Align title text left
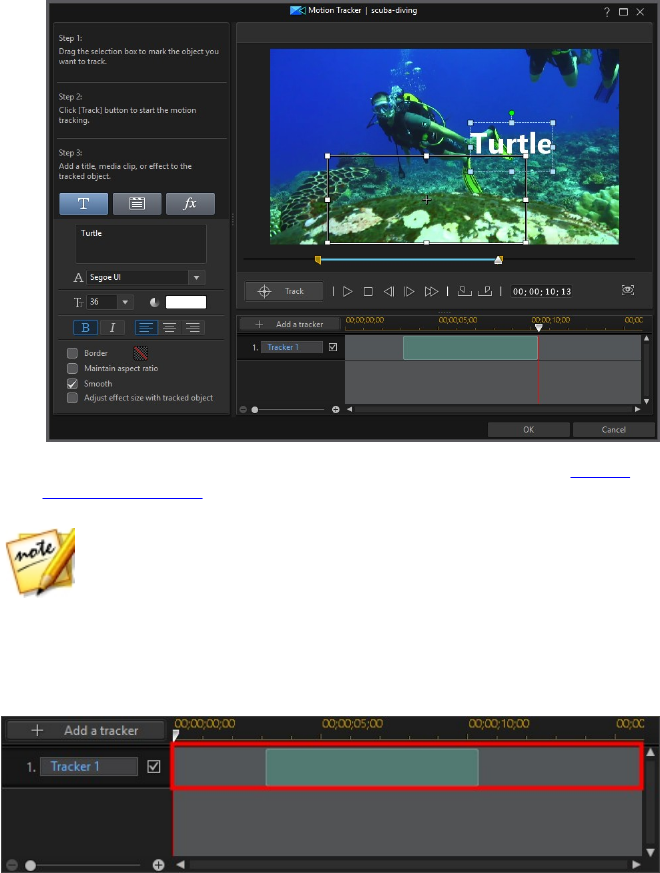Viewport: 660px width, 873px height. click(x=146, y=327)
